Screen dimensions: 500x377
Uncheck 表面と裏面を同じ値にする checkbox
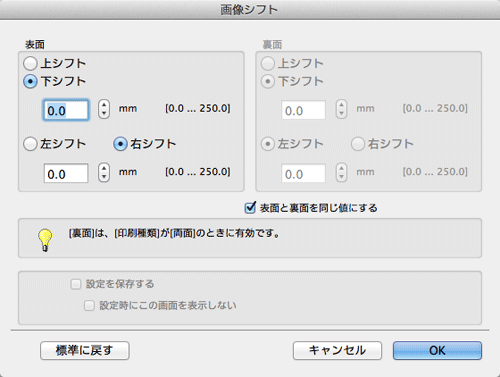250,208
